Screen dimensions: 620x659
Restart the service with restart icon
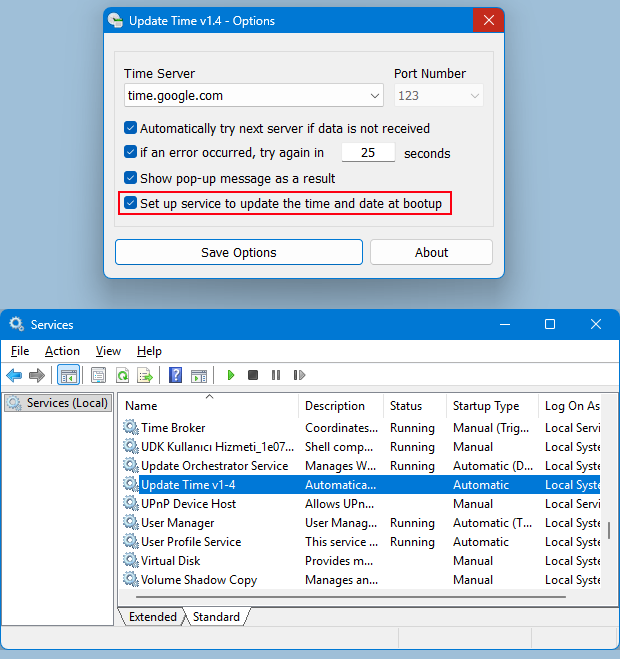299,375
